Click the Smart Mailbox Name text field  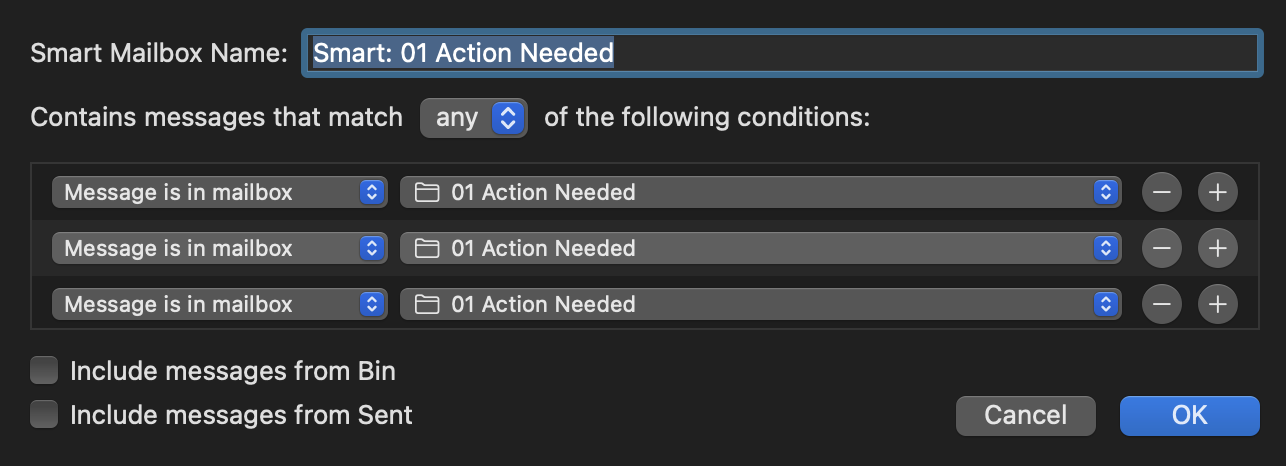tap(780, 53)
